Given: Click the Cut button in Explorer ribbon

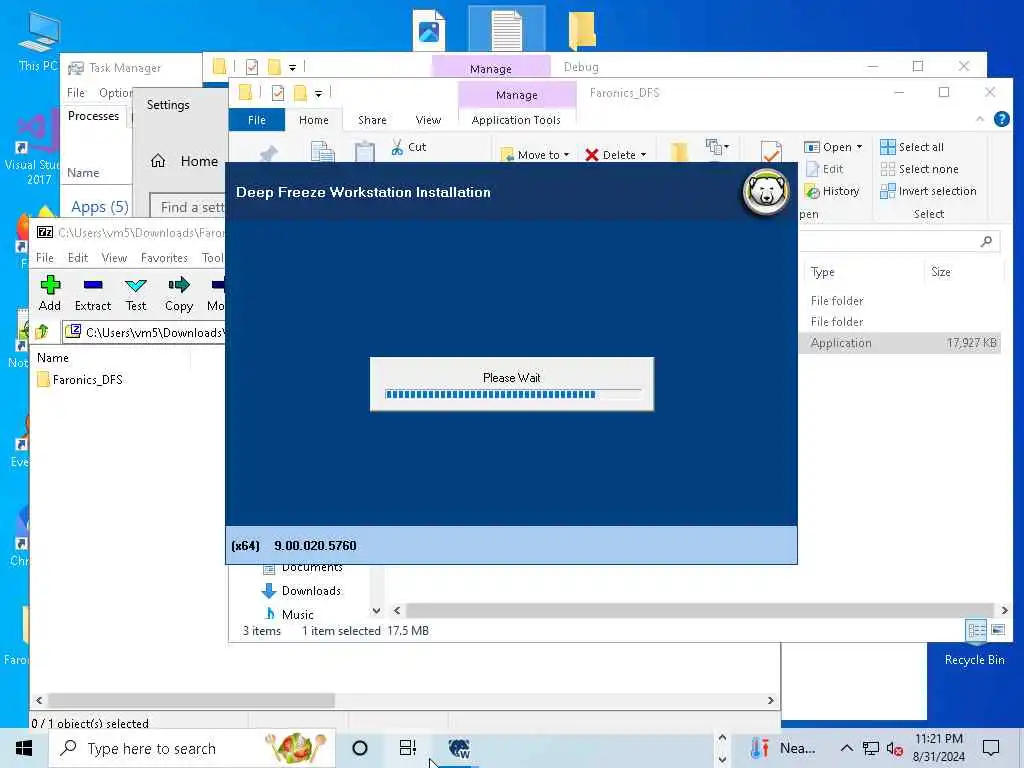Looking at the screenshot, I should [x=409, y=148].
